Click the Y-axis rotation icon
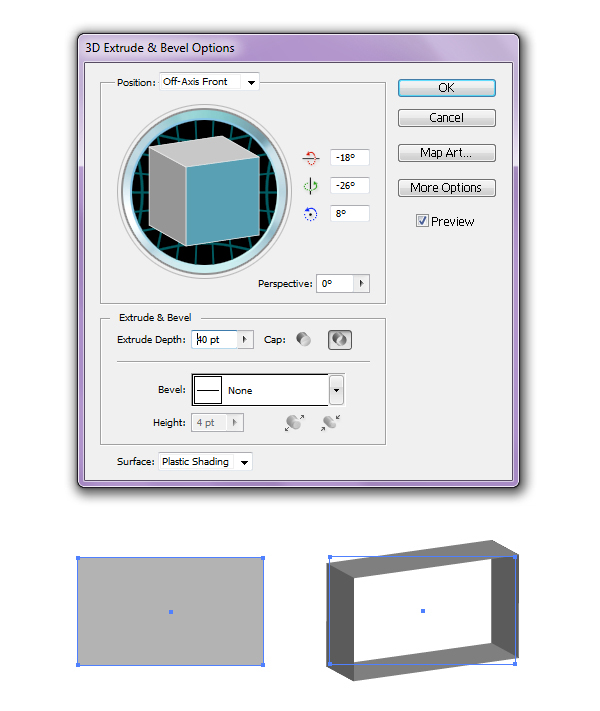Screen dimensions: 600x711 coord(311,185)
